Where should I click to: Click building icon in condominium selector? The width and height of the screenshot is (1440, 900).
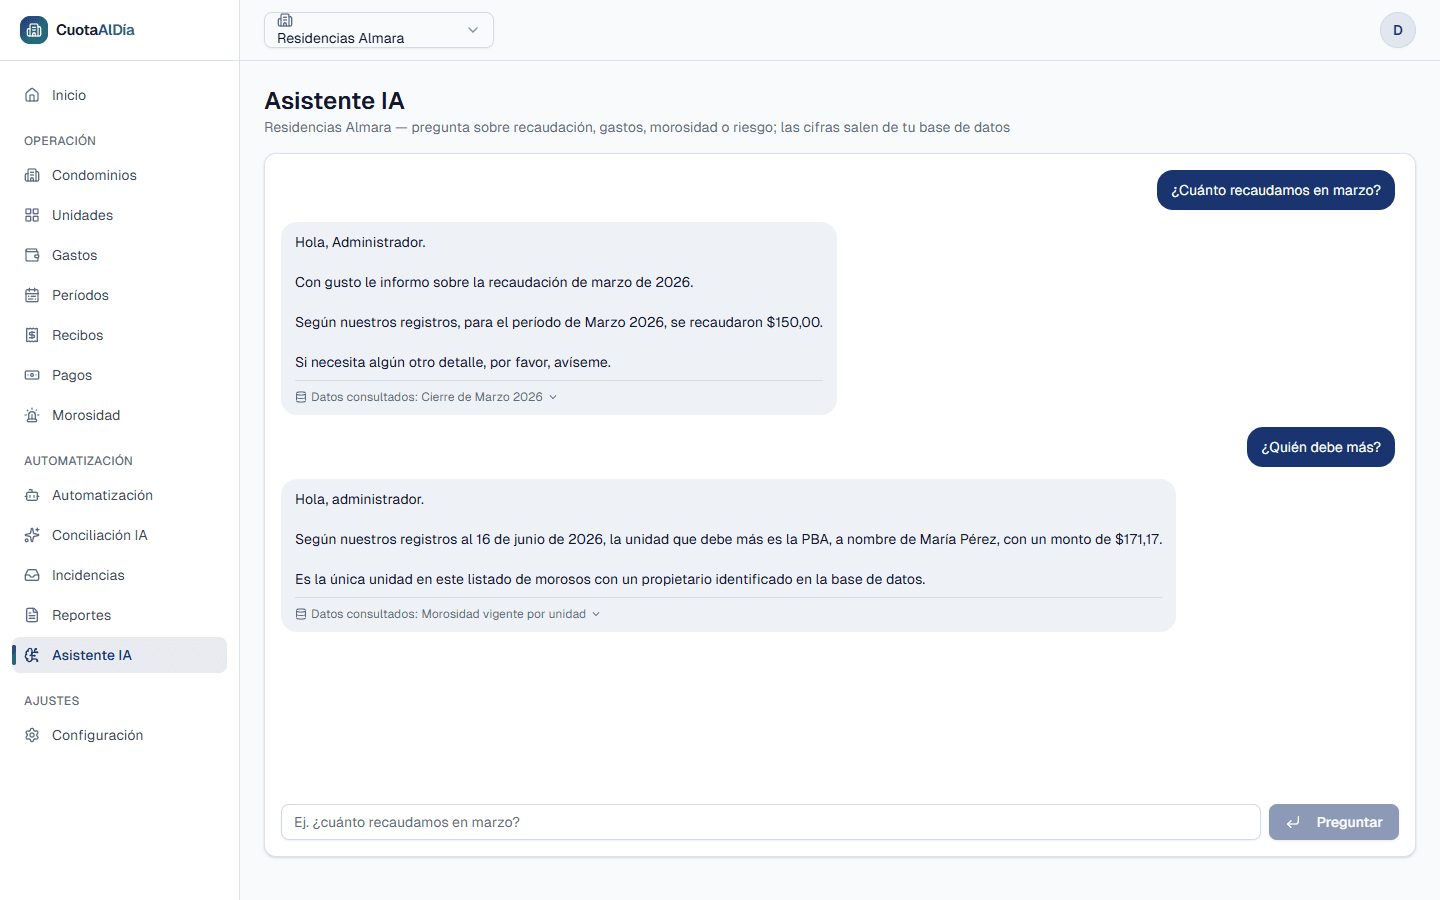(285, 20)
